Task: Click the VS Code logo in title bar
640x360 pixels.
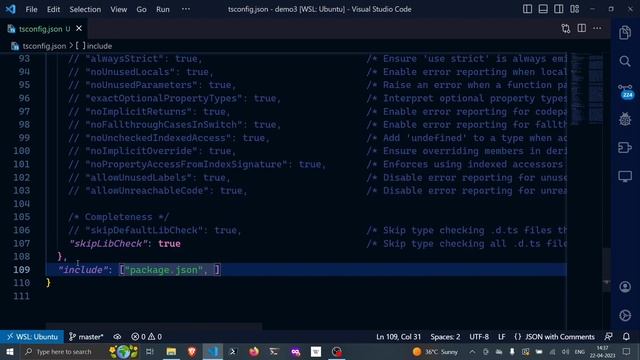Action: point(10,9)
